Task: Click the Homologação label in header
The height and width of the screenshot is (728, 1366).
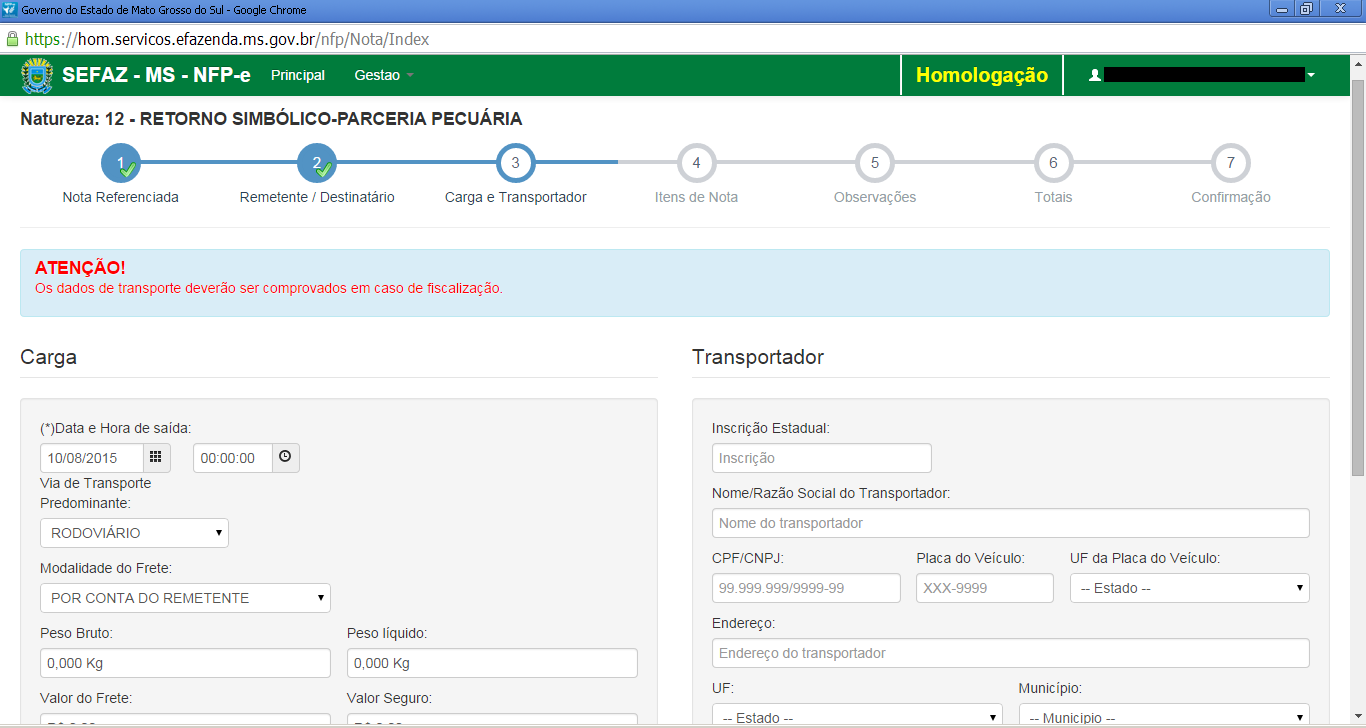Action: 982,75
